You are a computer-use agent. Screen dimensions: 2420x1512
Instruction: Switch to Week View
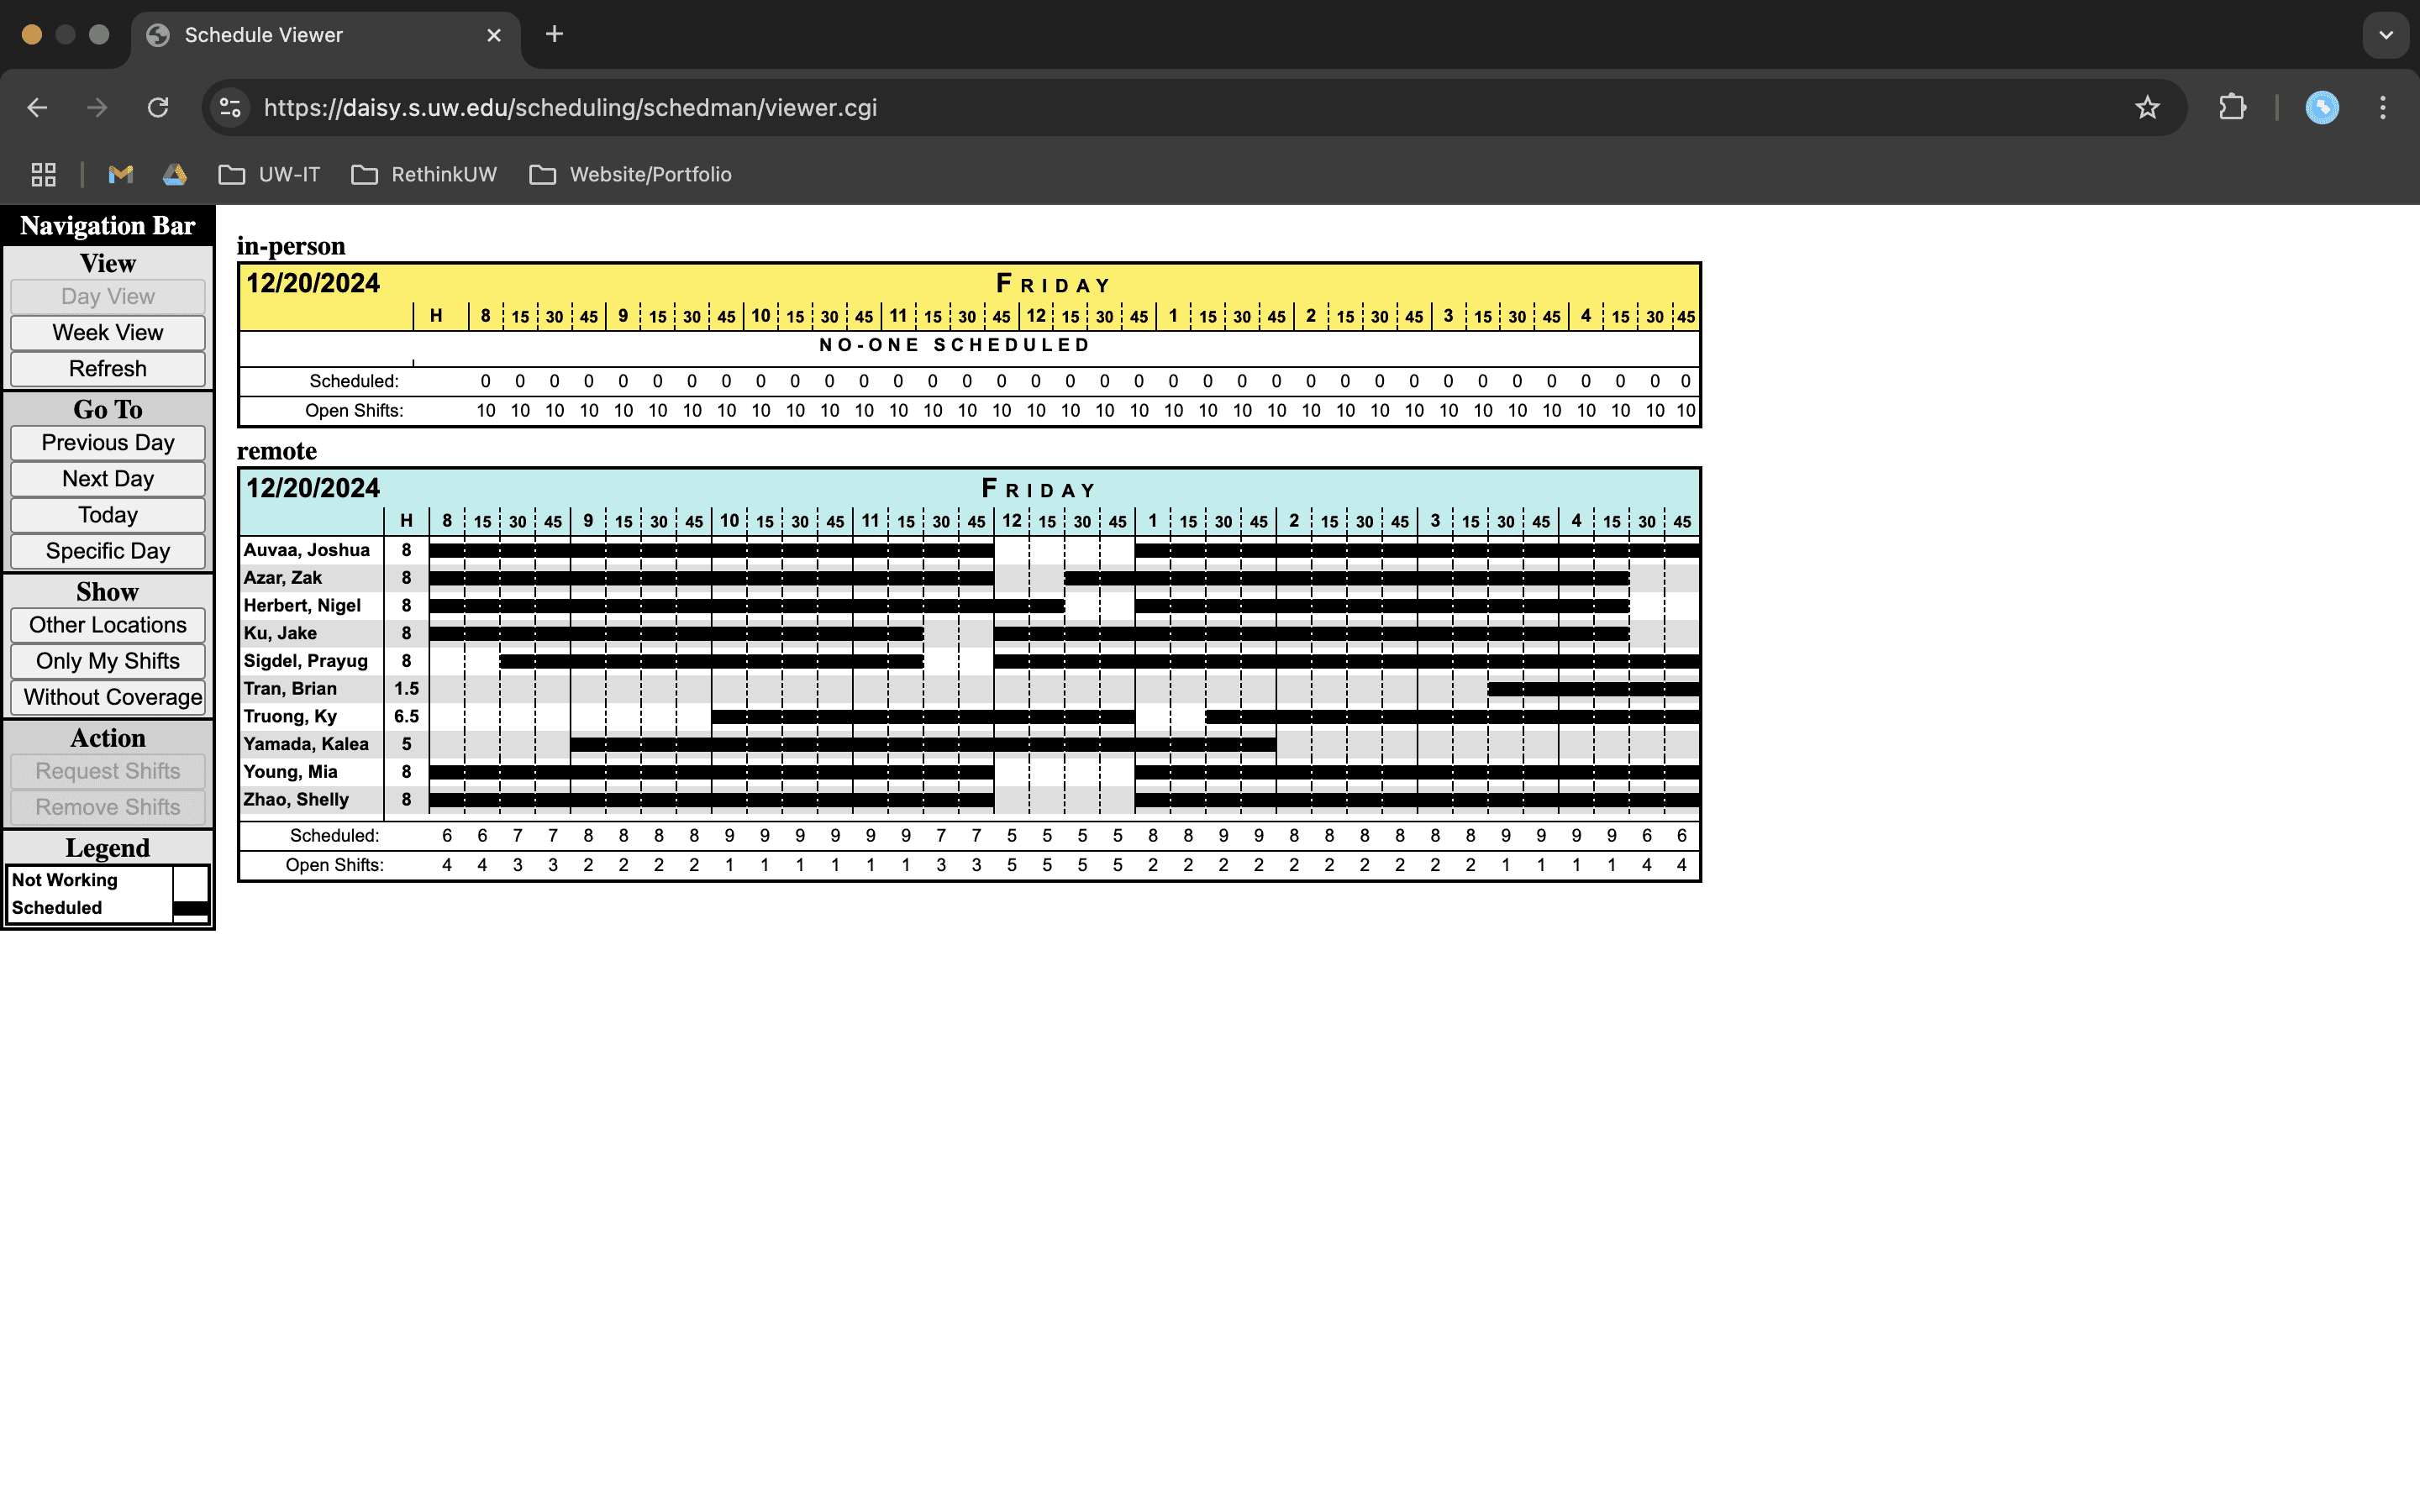(108, 332)
